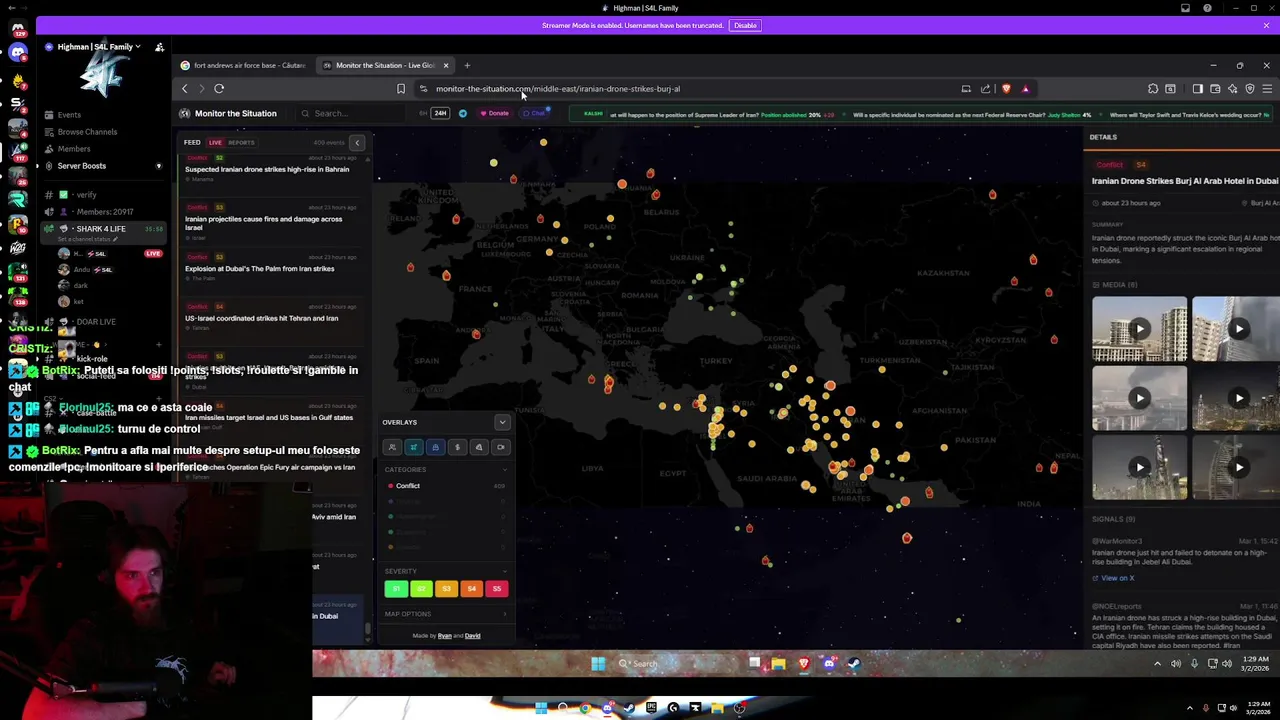
Task: Open Brave VPN shield icon
Action: [1250, 89]
